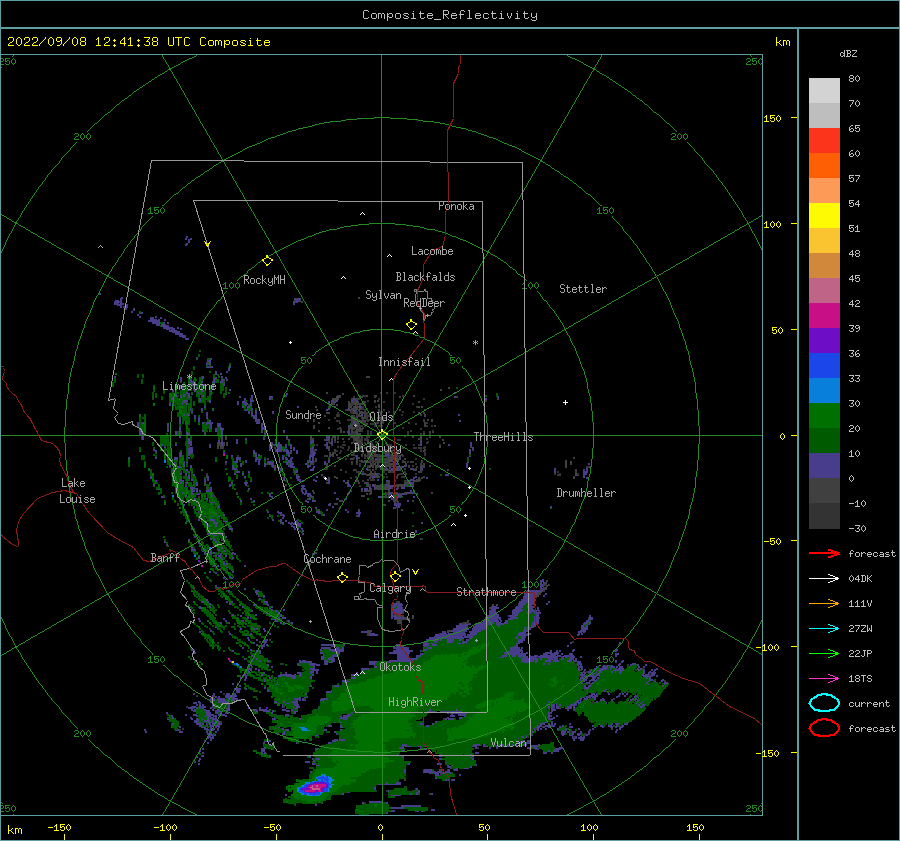This screenshot has width=900, height=841.
Task: Click the magenta 18TS arrow icon
Action: [824, 679]
